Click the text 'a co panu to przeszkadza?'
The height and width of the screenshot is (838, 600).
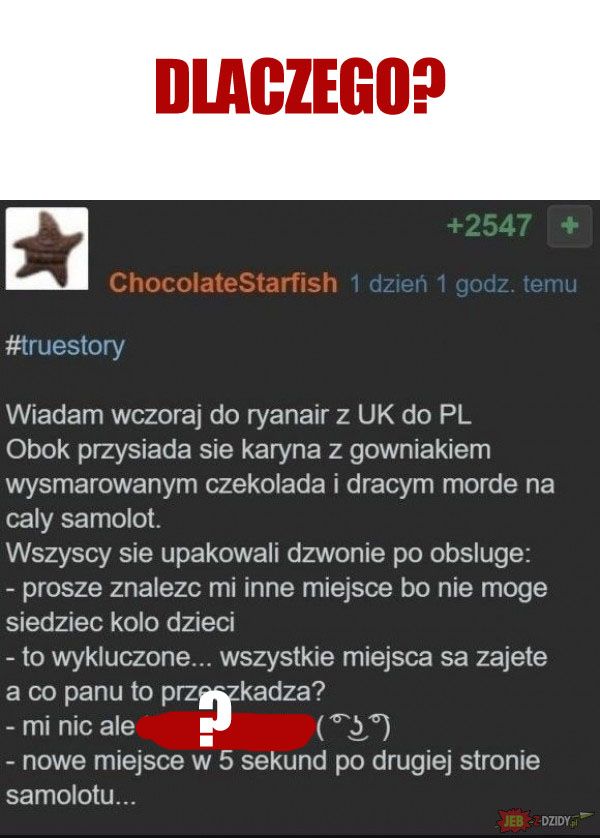[x=165, y=692]
